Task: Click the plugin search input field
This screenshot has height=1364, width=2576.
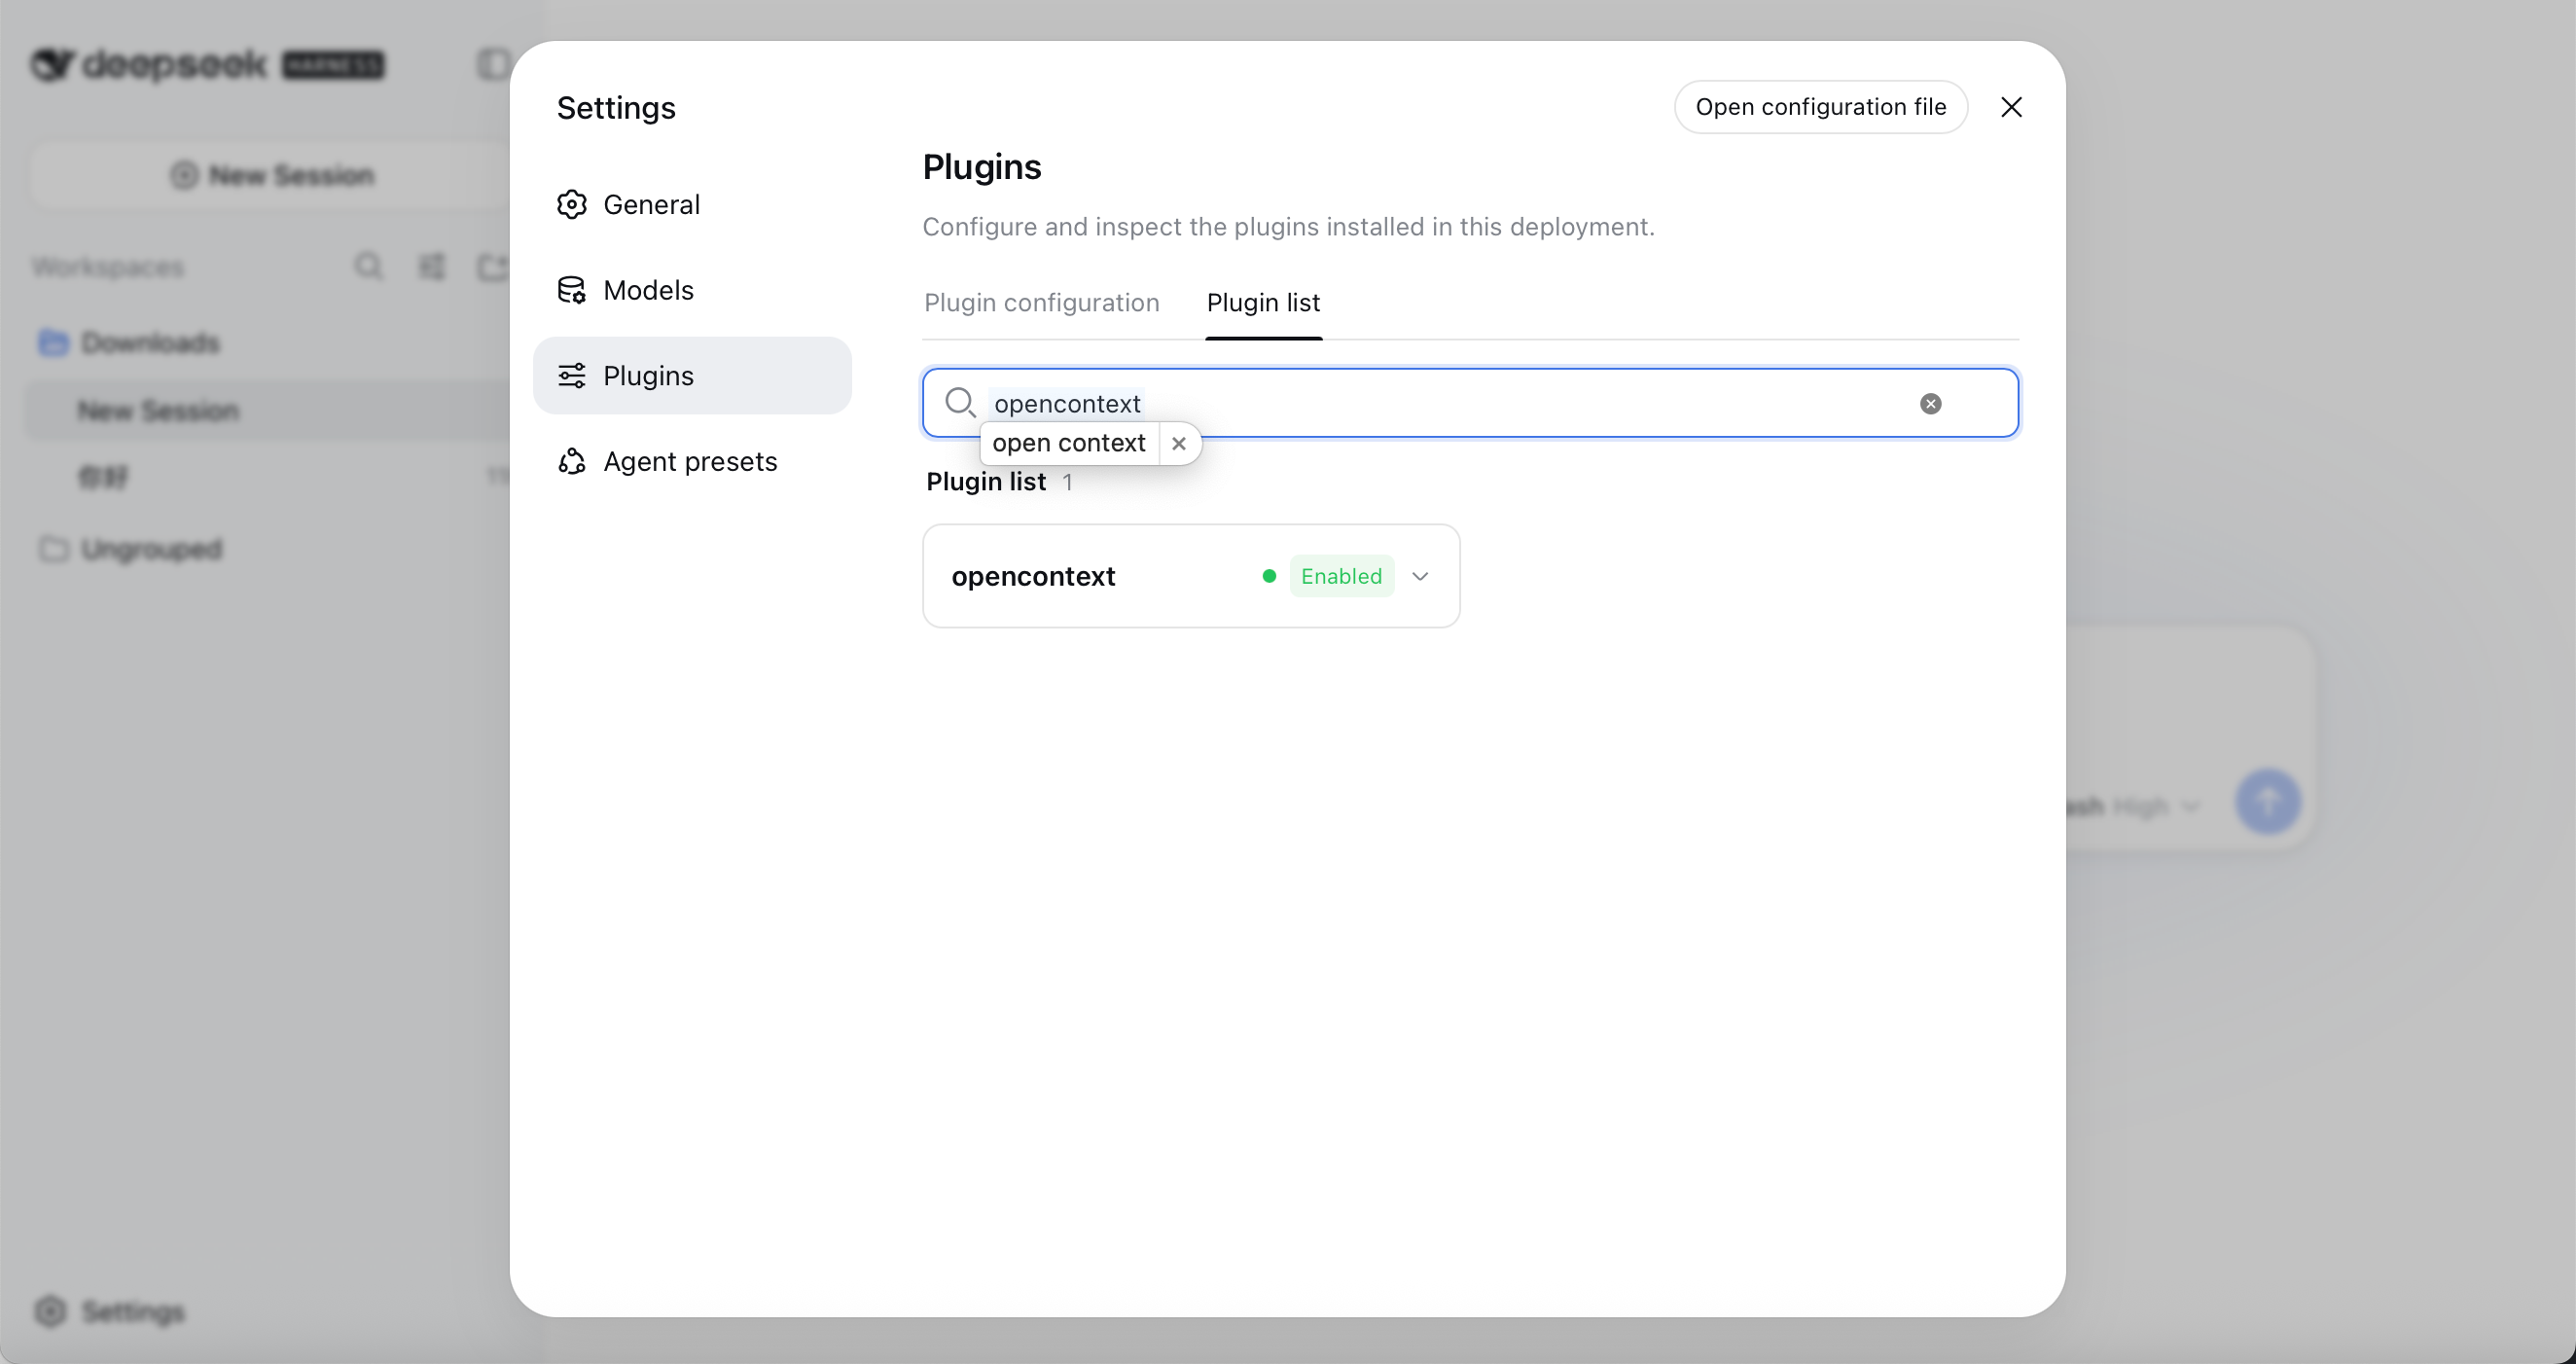Action: 1470,403
